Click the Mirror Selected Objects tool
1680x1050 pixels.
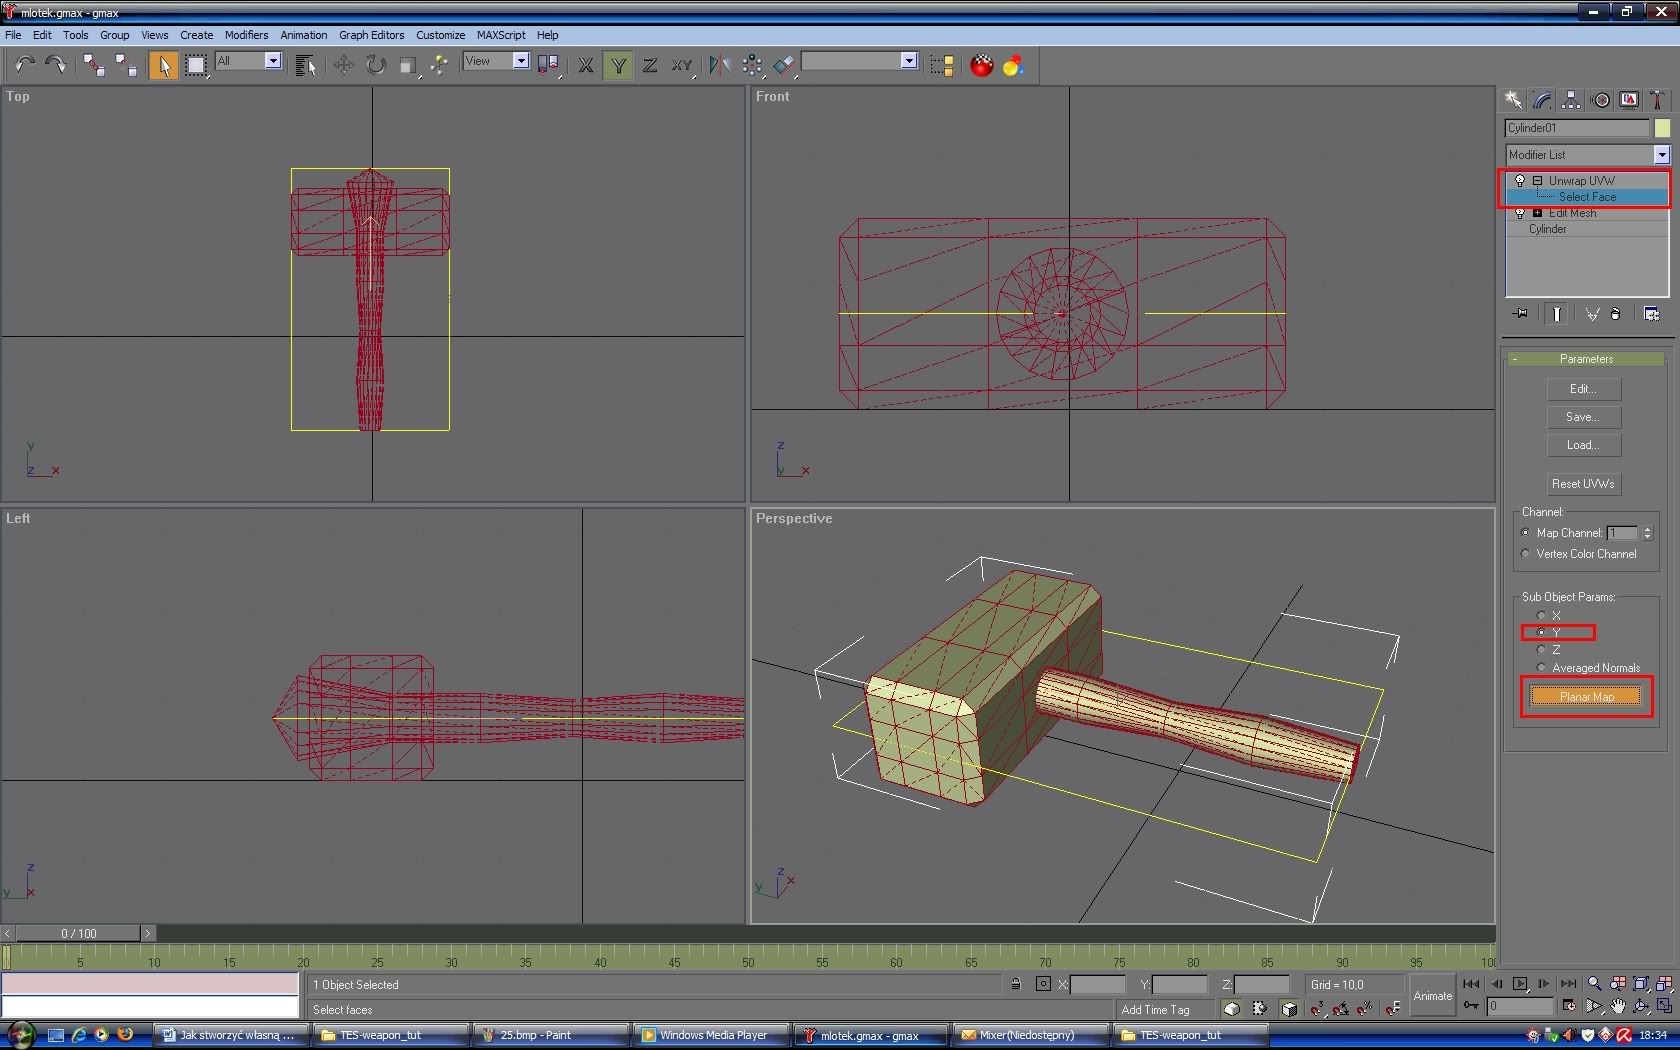[719, 65]
